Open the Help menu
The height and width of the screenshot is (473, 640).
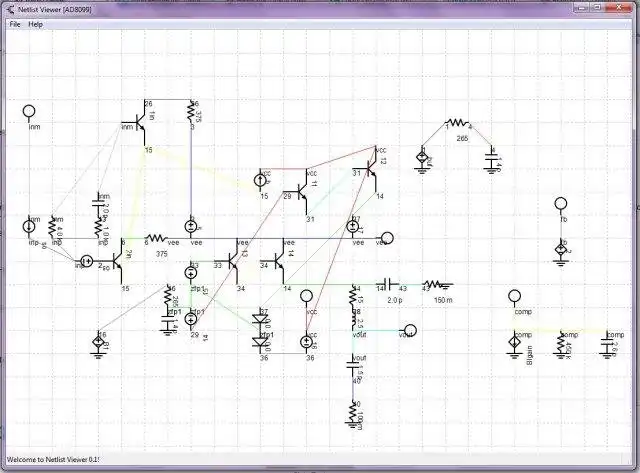[36, 24]
